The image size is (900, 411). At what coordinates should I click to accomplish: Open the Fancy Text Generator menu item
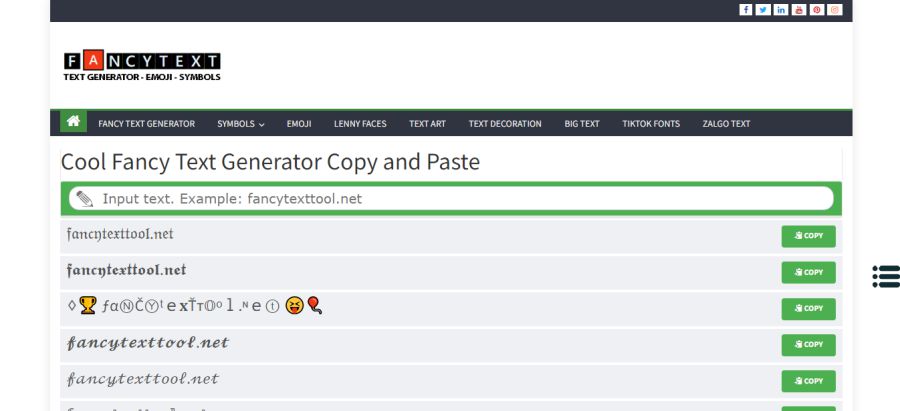[x=146, y=123]
